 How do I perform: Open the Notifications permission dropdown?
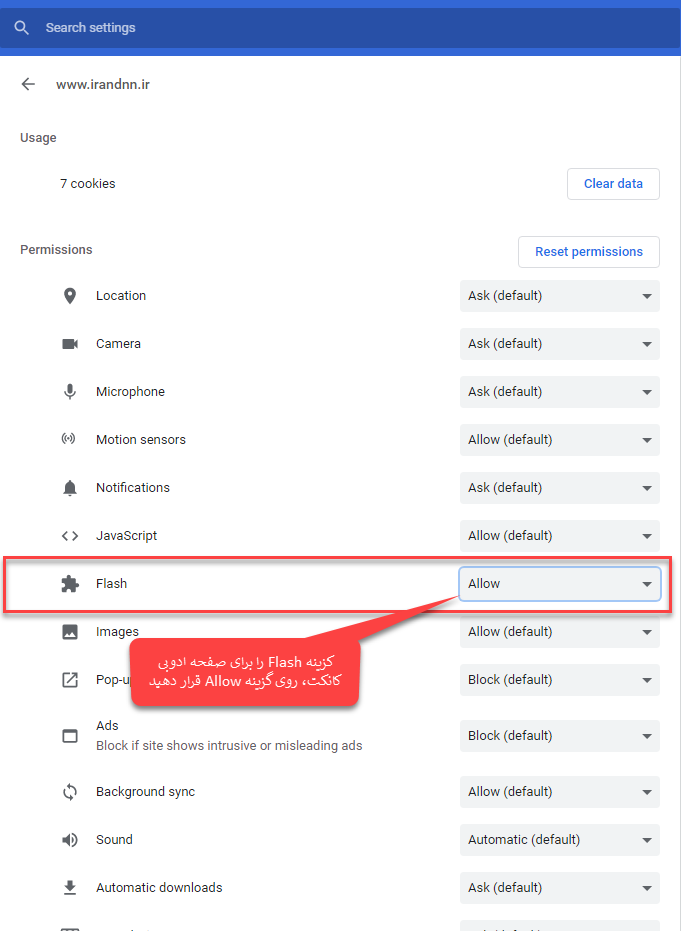tap(559, 488)
